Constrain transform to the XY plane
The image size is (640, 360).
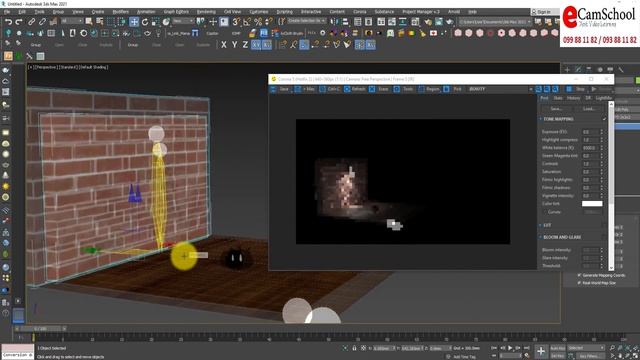256,45
